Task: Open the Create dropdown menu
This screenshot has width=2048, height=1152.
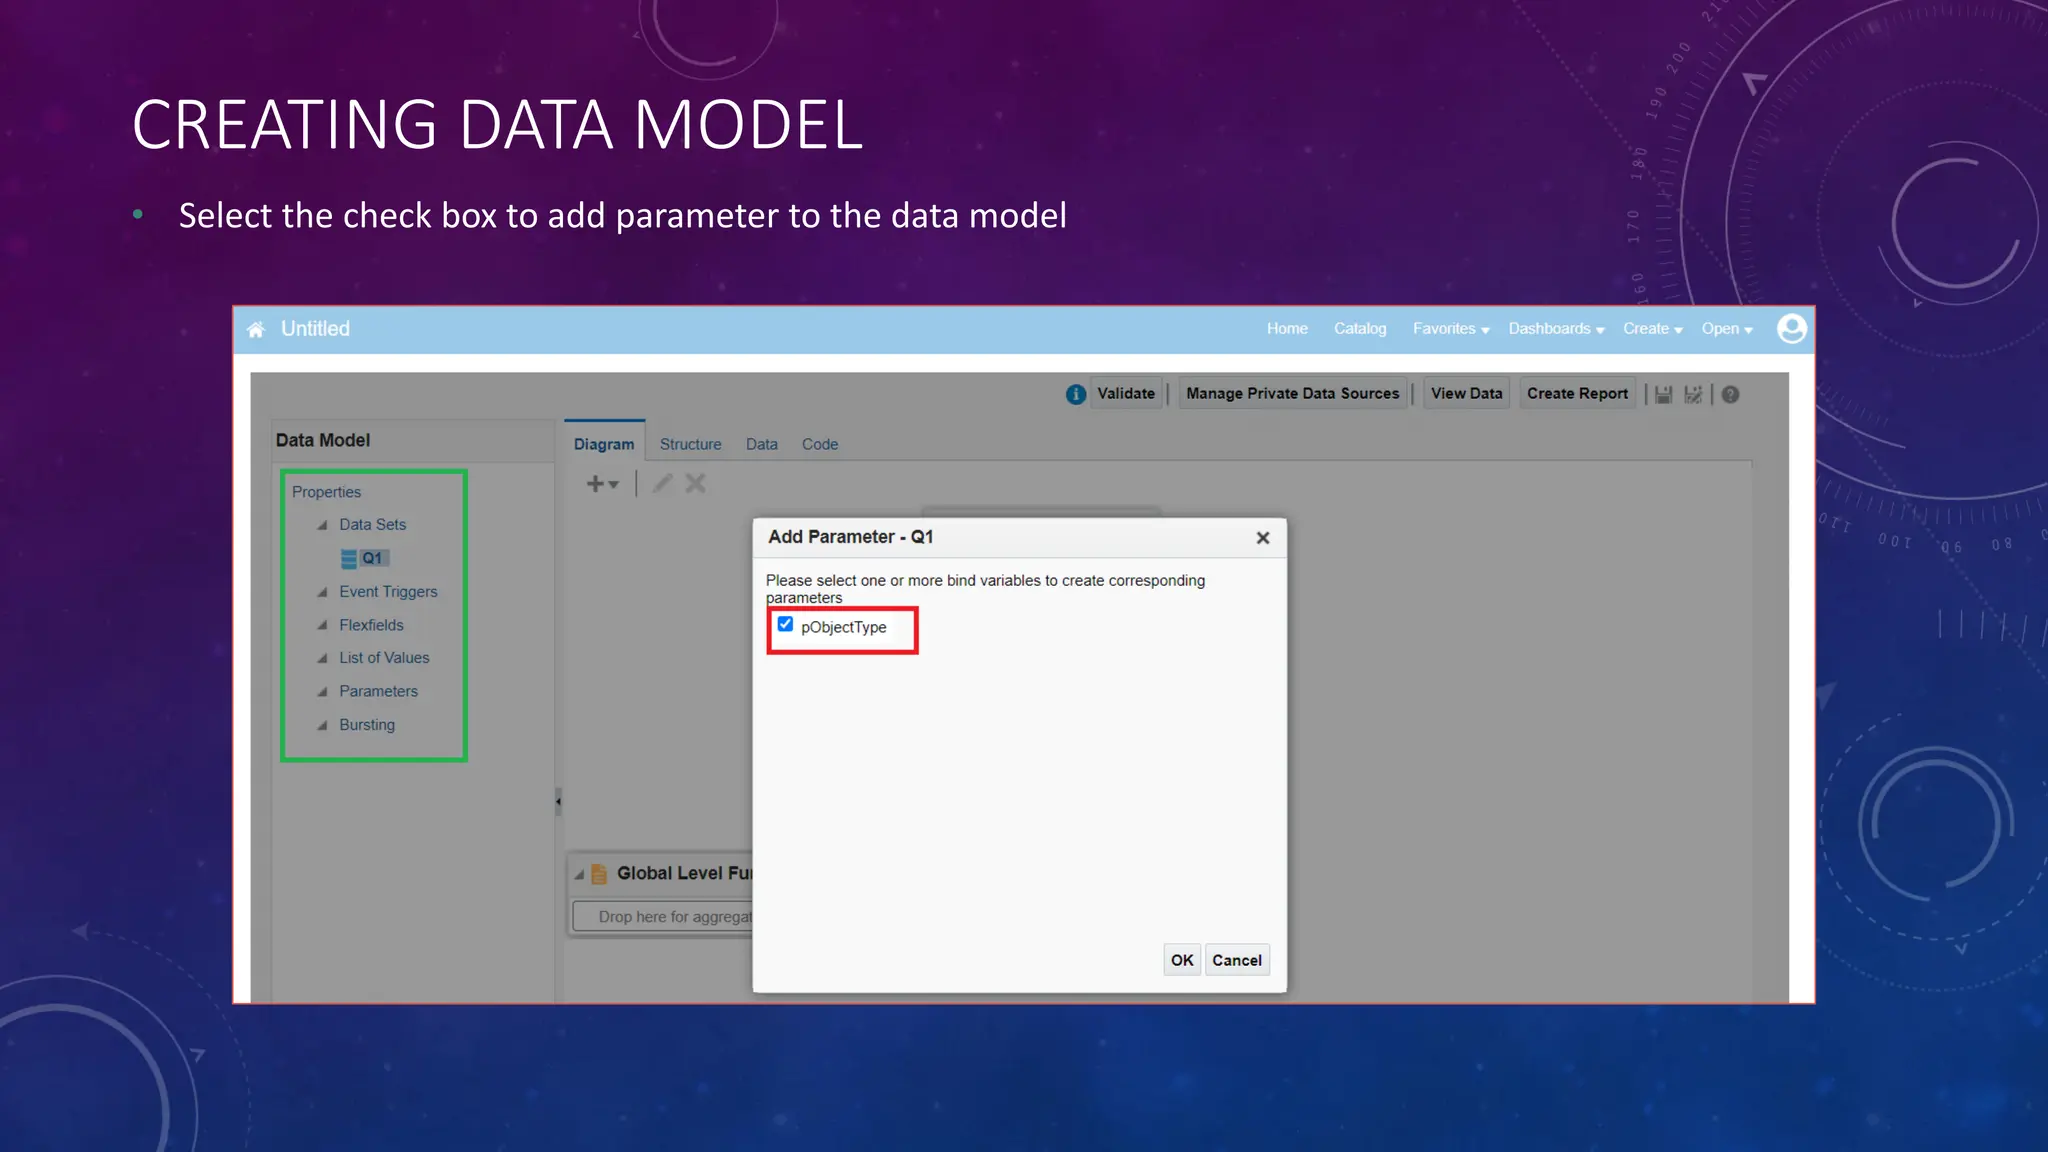Action: pyautogui.click(x=1653, y=329)
